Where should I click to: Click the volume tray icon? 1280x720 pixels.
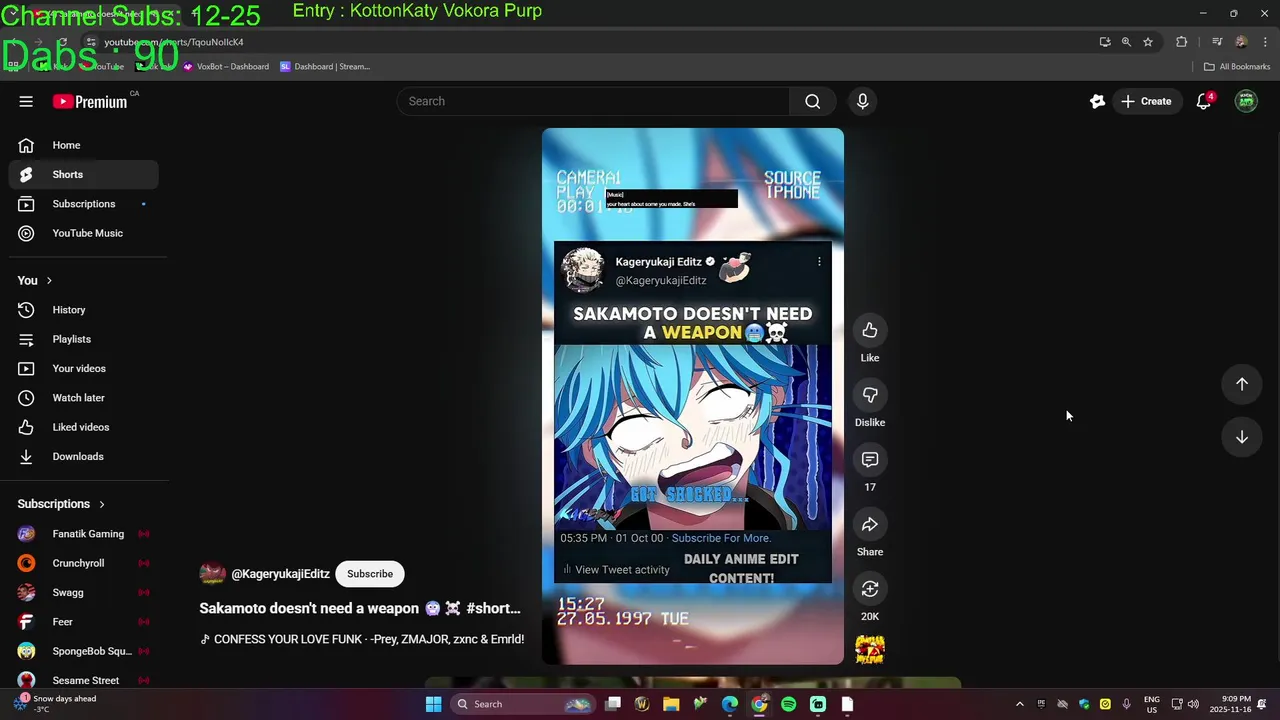coord(1193,704)
